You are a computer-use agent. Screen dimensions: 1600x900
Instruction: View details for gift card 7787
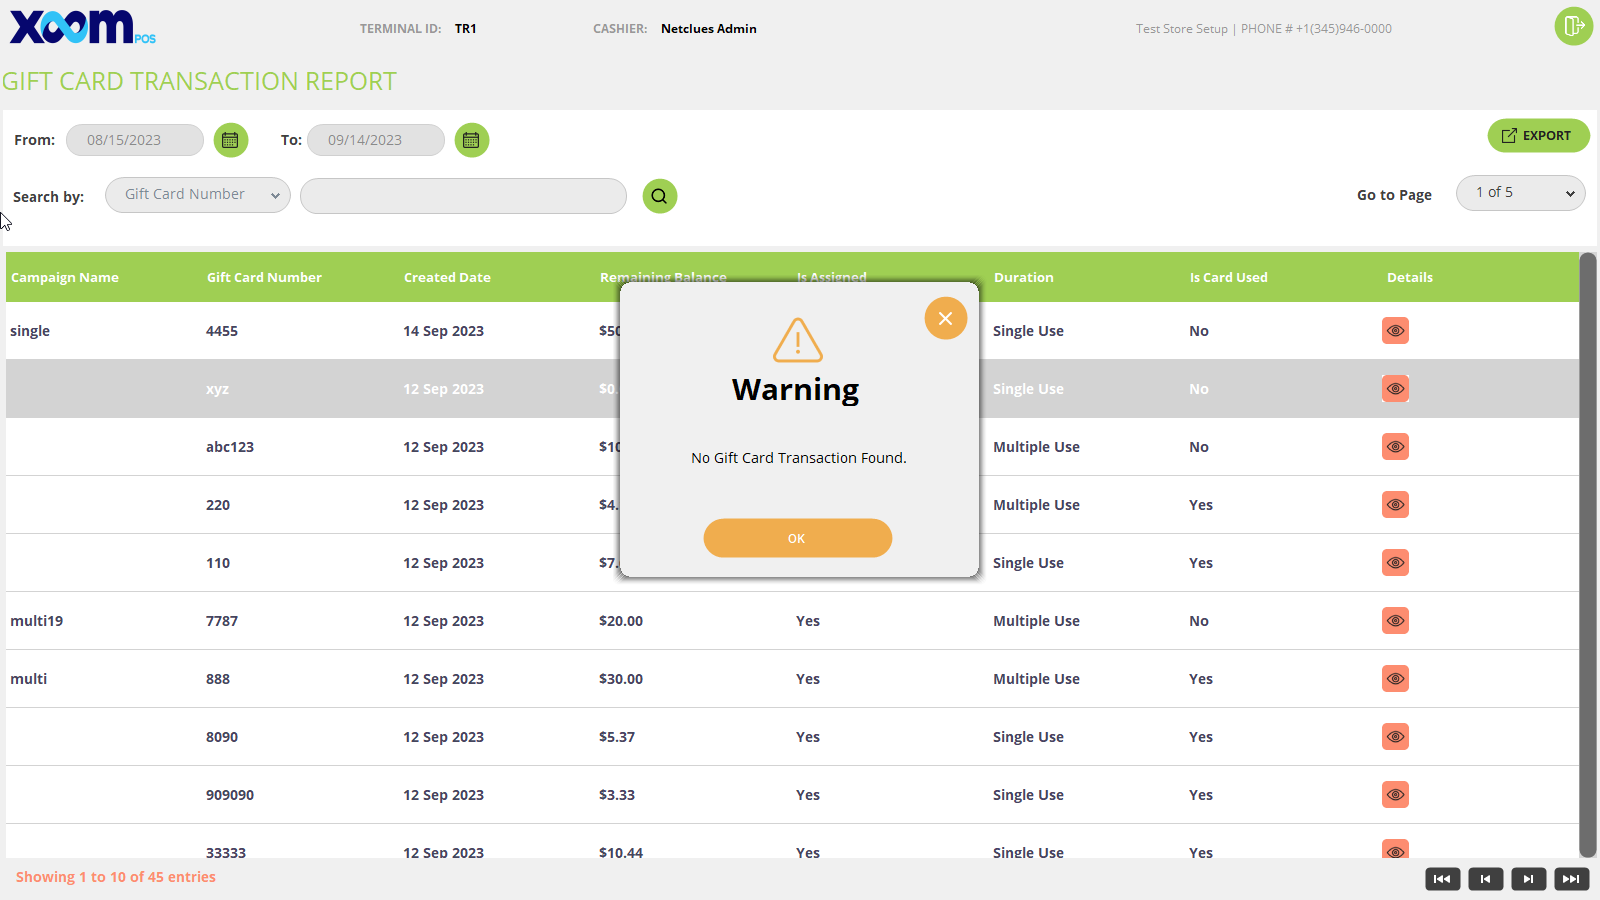pos(1395,621)
